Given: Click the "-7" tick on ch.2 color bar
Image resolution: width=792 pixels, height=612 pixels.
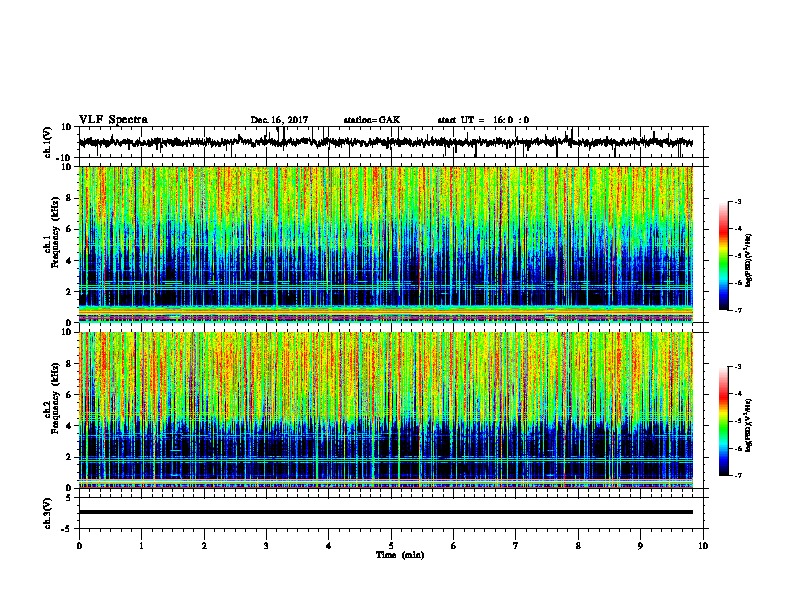Looking at the screenshot, I should coord(737,475).
